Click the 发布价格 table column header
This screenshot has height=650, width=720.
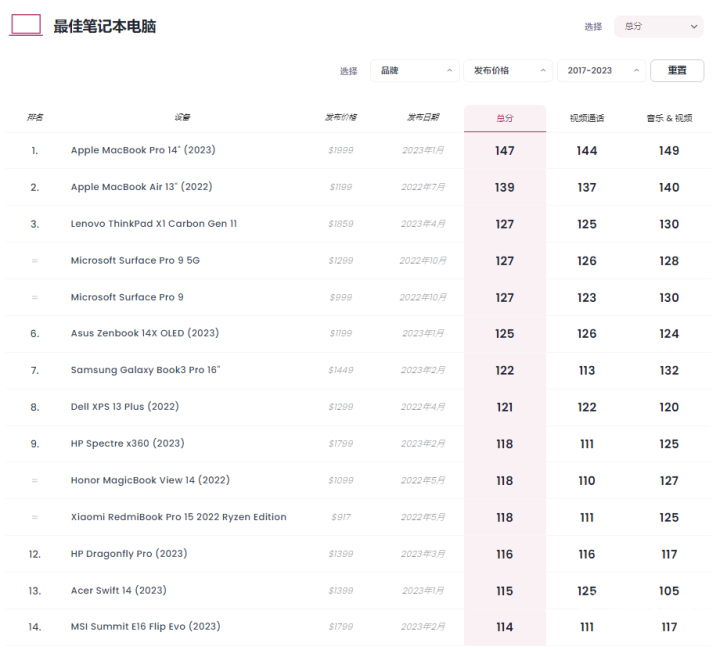tap(341, 118)
